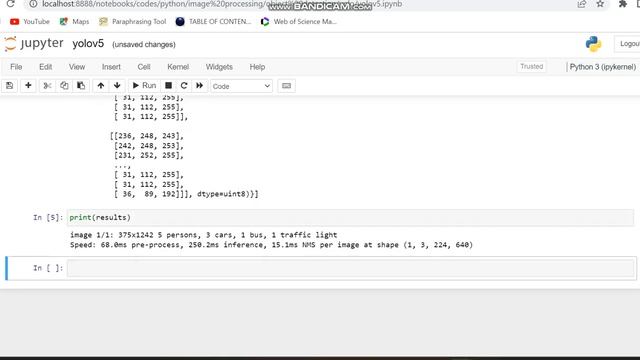This screenshot has height=360, width=640.
Task: Move selected cell up arrow
Action: pos(101,86)
